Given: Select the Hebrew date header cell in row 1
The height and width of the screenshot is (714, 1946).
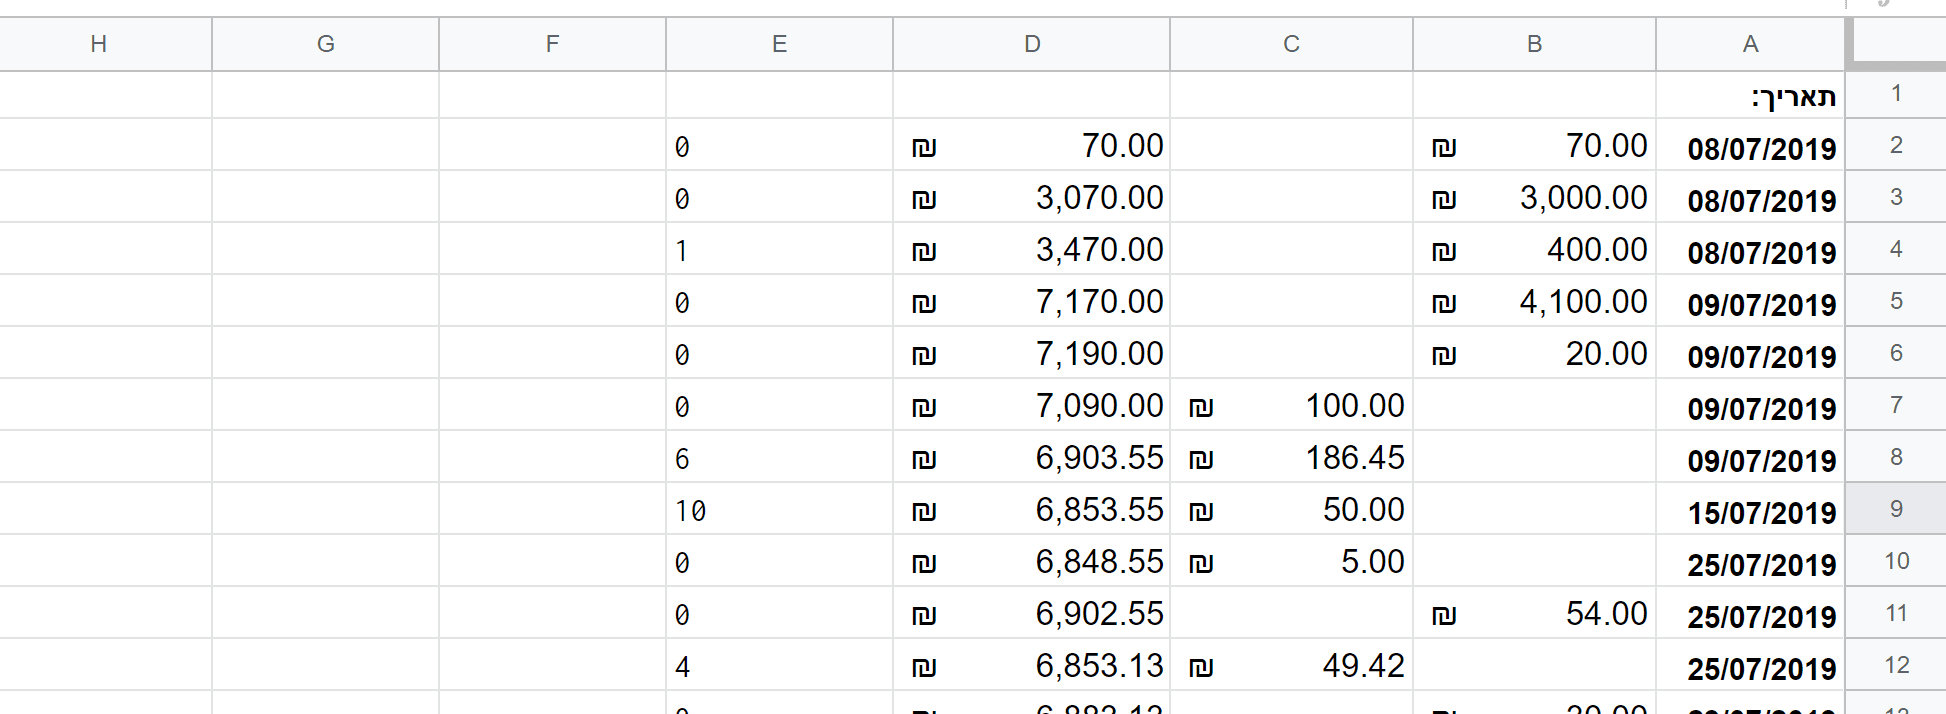Looking at the screenshot, I should pos(1750,96).
